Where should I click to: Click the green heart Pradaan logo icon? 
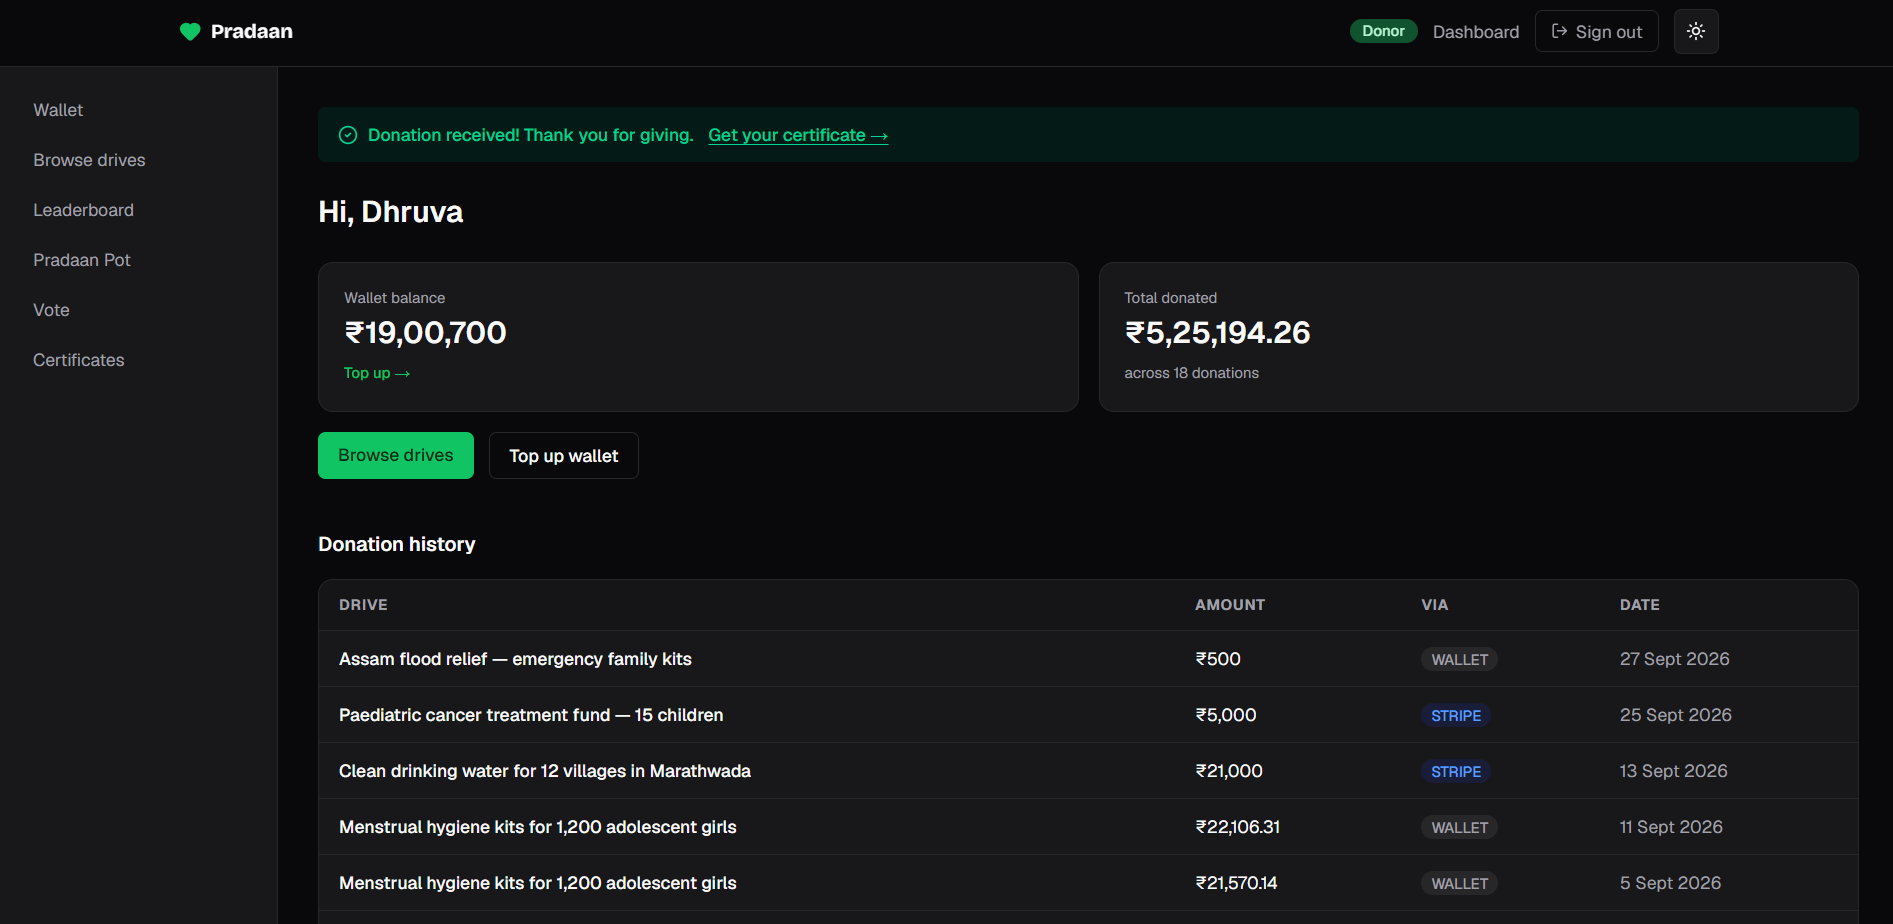(190, 32)
